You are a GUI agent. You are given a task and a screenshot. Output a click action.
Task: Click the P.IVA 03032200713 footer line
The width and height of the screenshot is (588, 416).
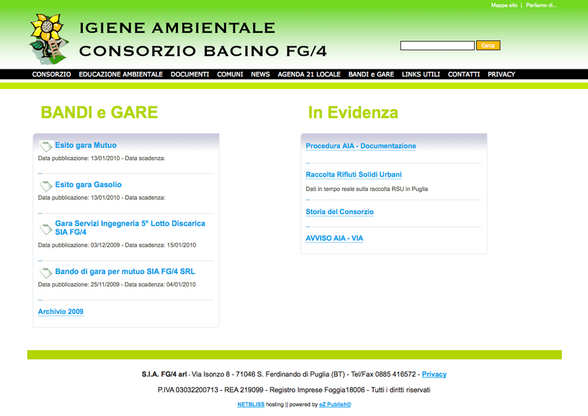pos(294,390)
